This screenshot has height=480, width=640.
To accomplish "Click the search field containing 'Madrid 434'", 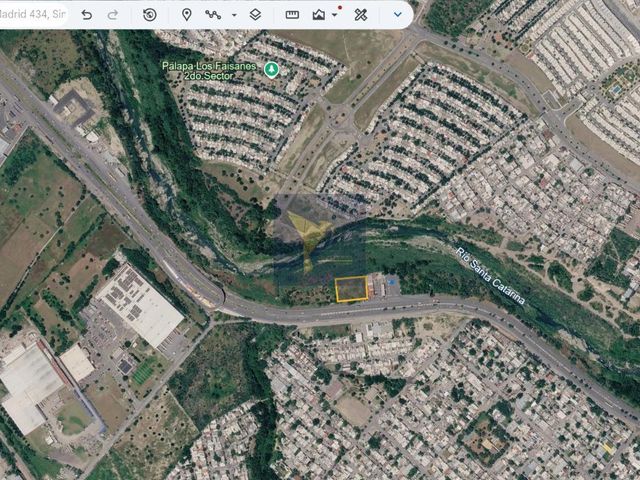I will (33, 15).
